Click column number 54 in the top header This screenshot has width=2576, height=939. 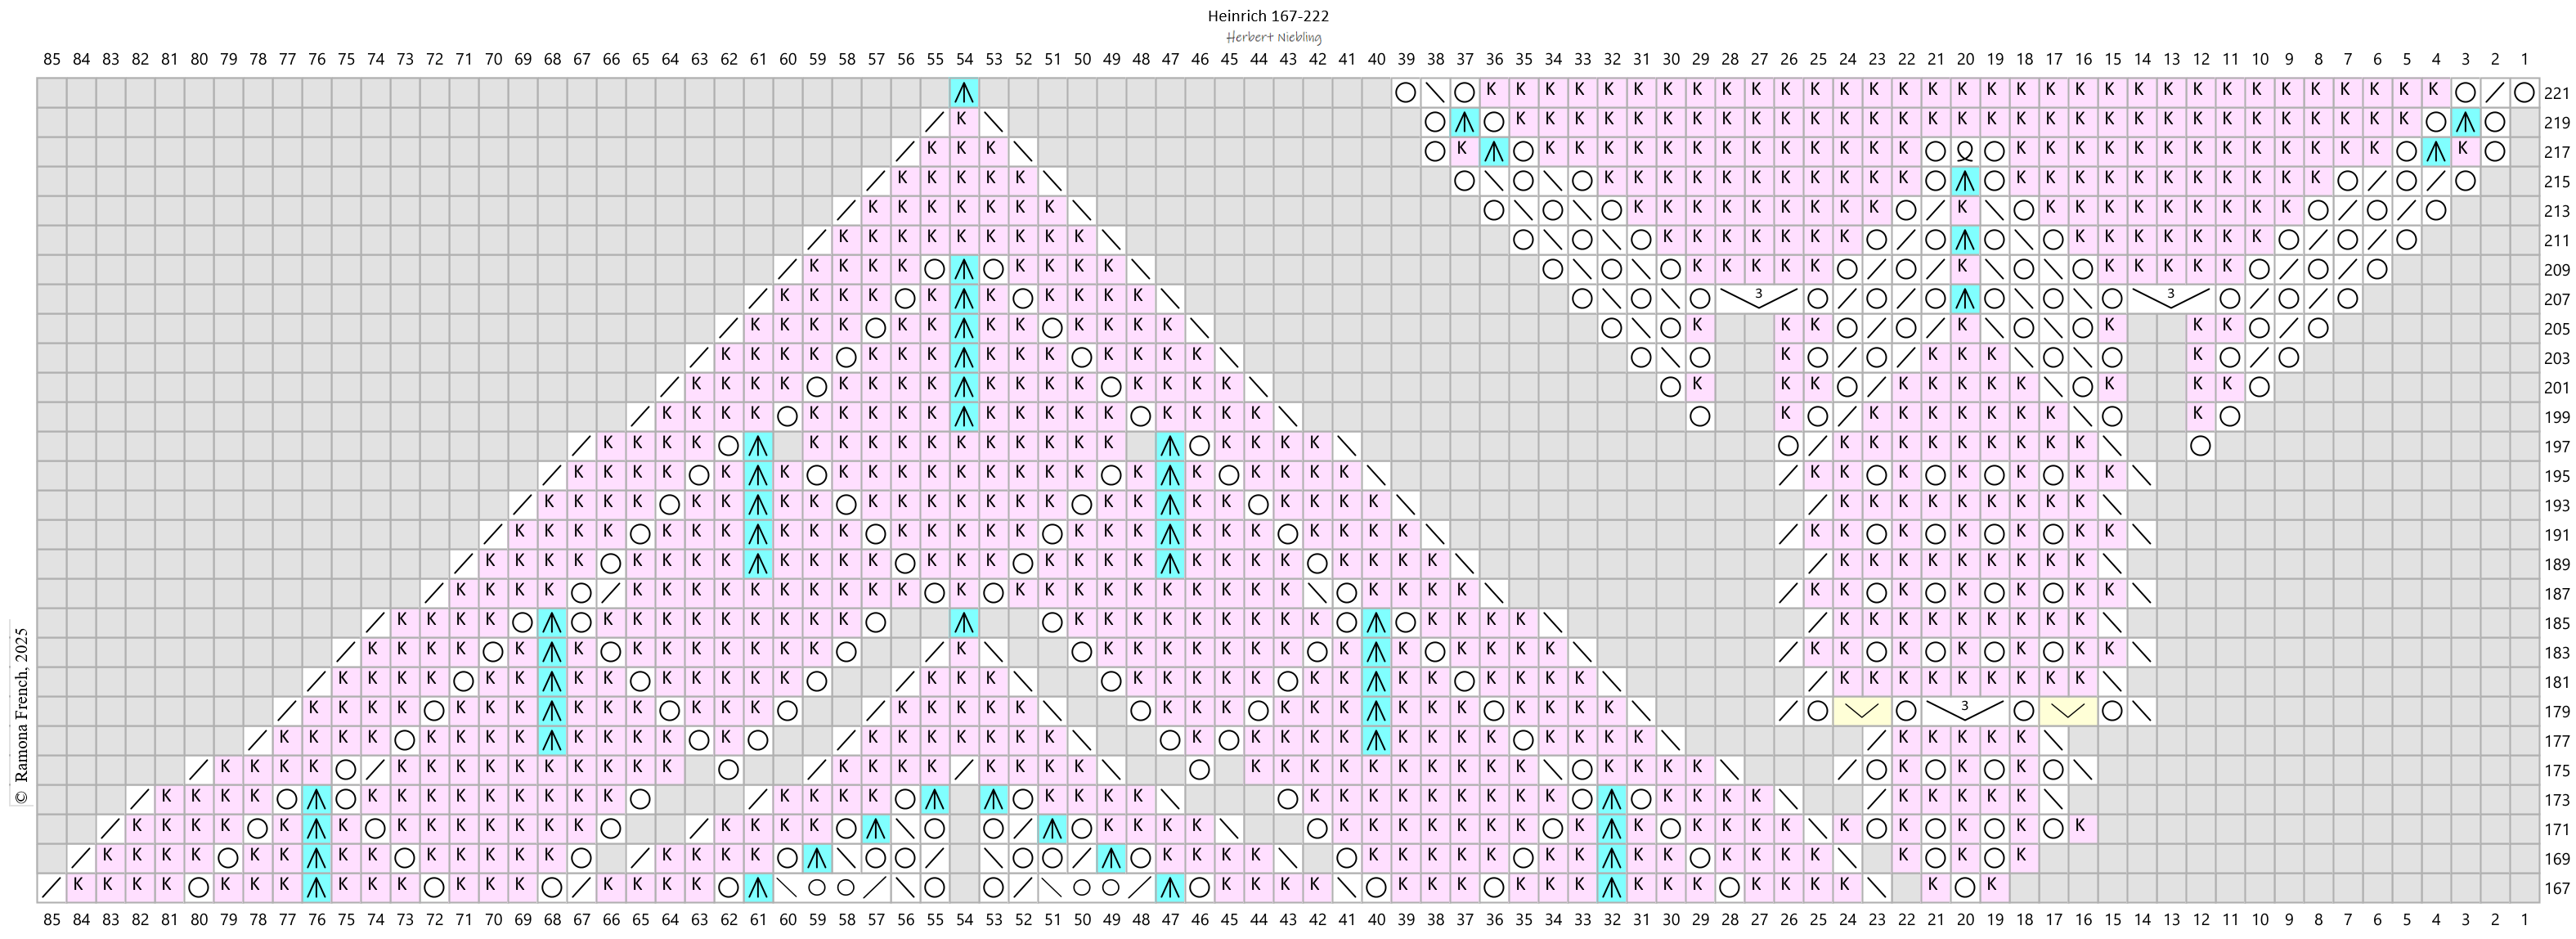point(964,59)
